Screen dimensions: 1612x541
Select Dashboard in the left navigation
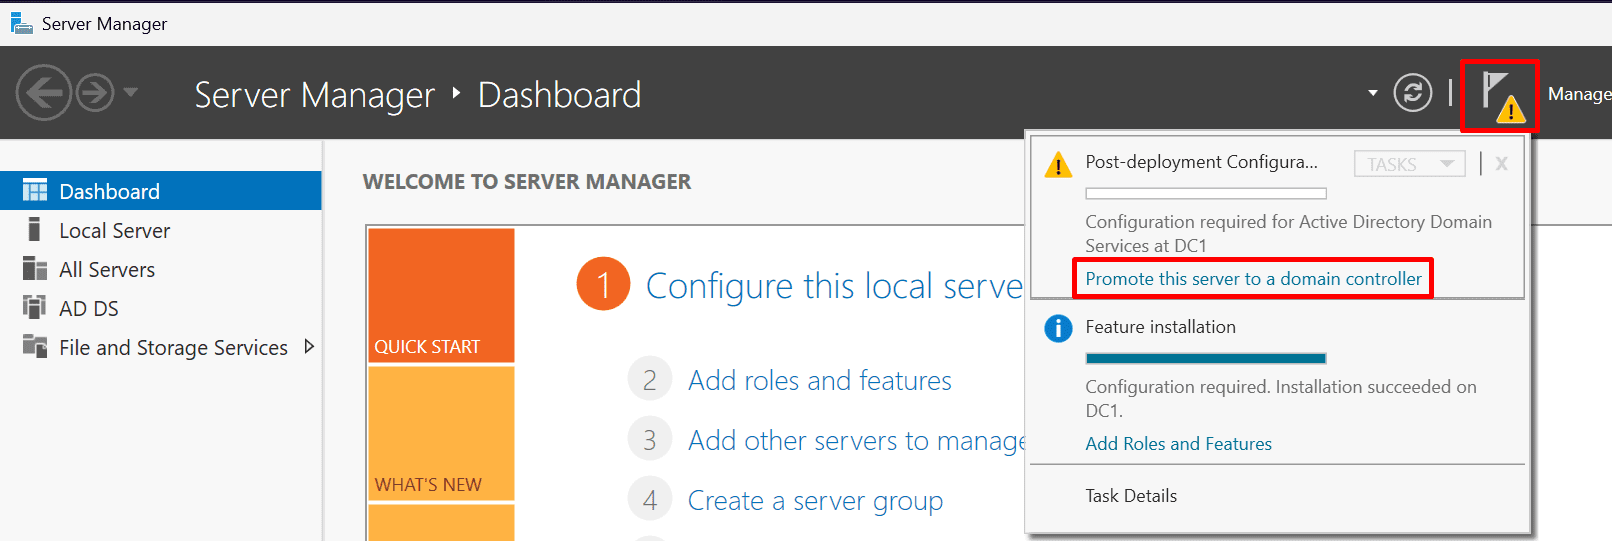click(109, 191)
